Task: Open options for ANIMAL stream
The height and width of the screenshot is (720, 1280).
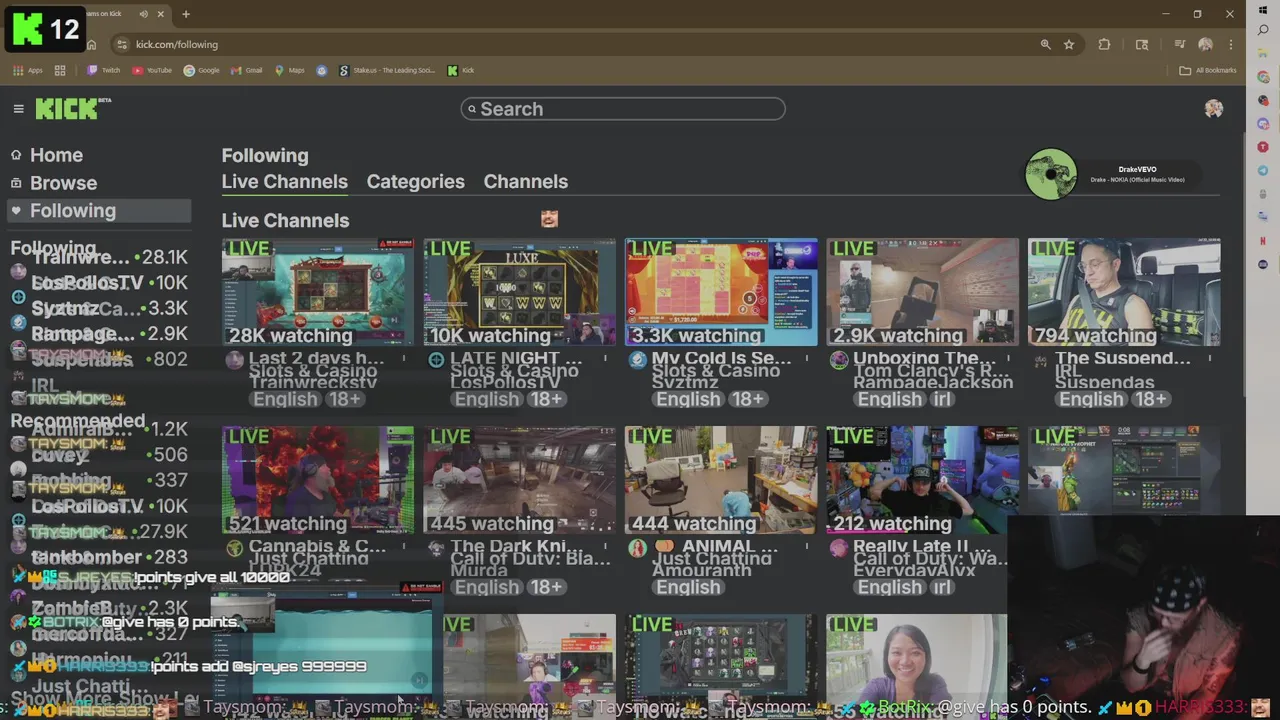Action: click(x=807, y=546)
